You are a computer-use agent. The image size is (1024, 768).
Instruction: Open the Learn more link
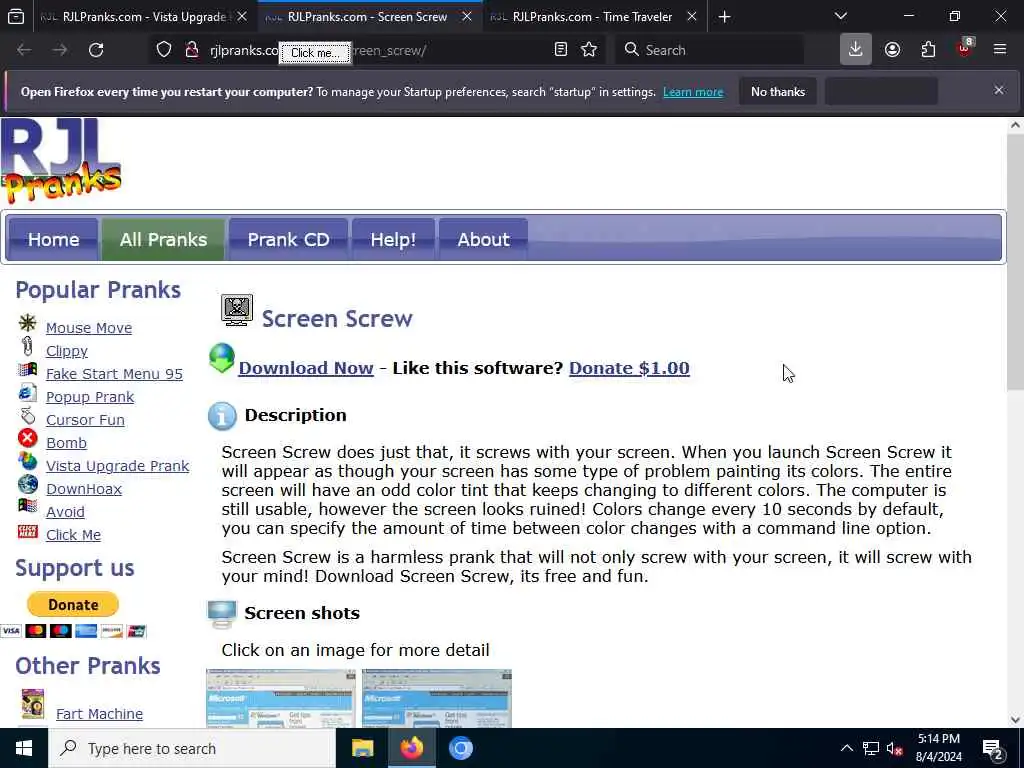[x=693, y=92]
